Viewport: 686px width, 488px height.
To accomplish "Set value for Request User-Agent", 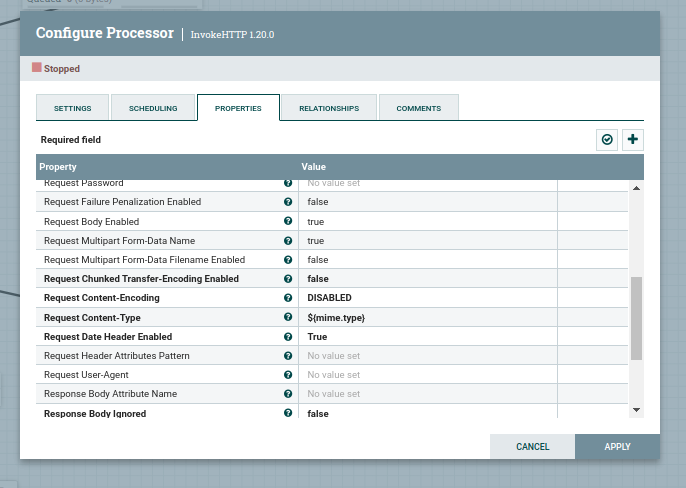I will click(x=428, y=375).
